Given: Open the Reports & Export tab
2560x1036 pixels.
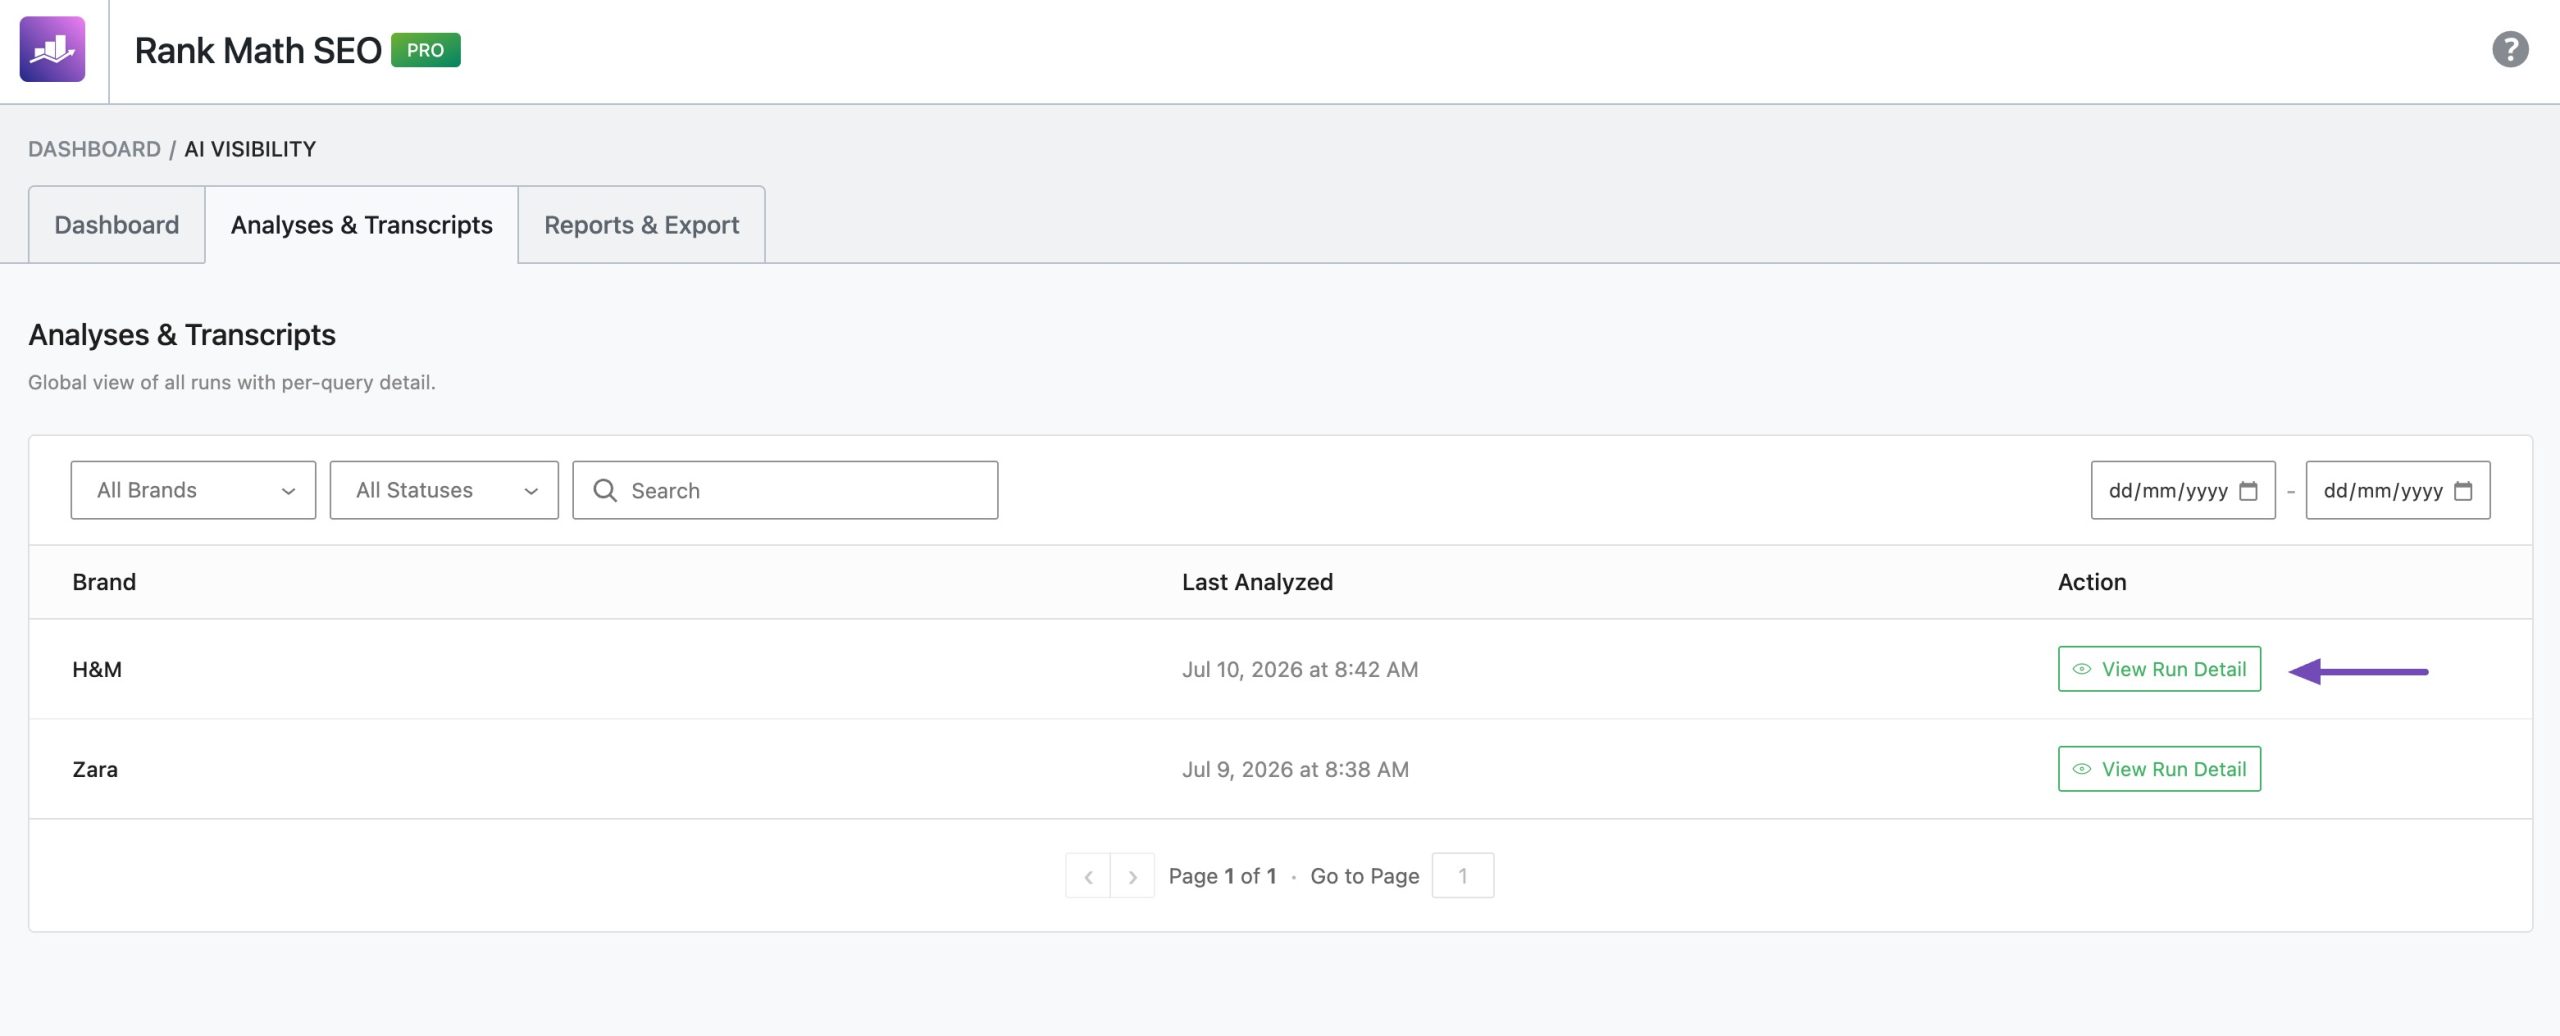Looking at the screenshot, I should click(642, 225).
